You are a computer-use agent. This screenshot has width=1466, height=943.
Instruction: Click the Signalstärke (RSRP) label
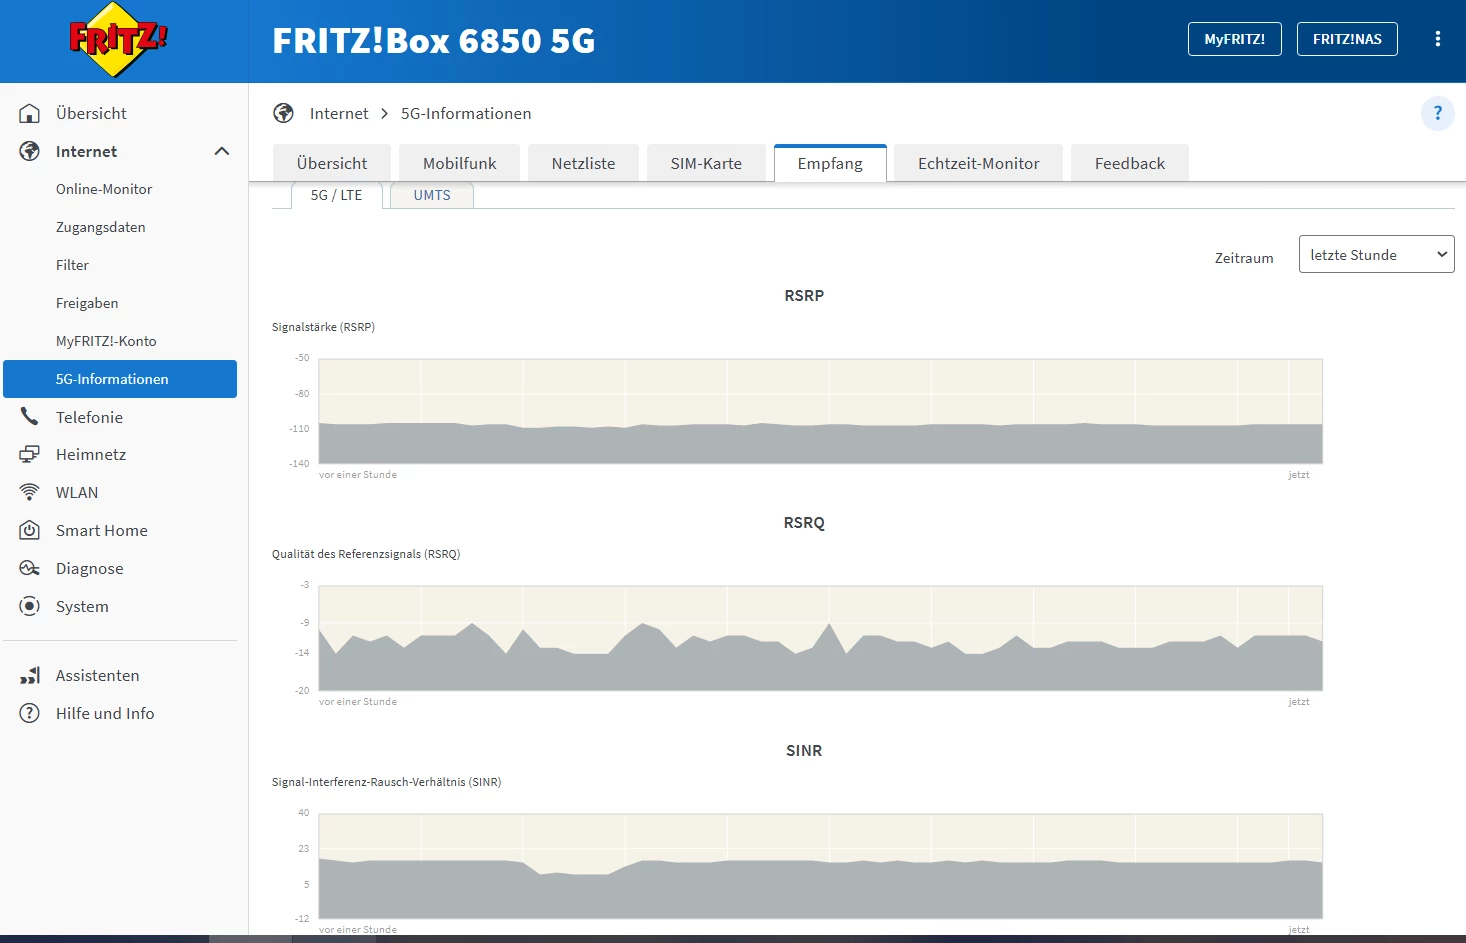pos(323,327)
